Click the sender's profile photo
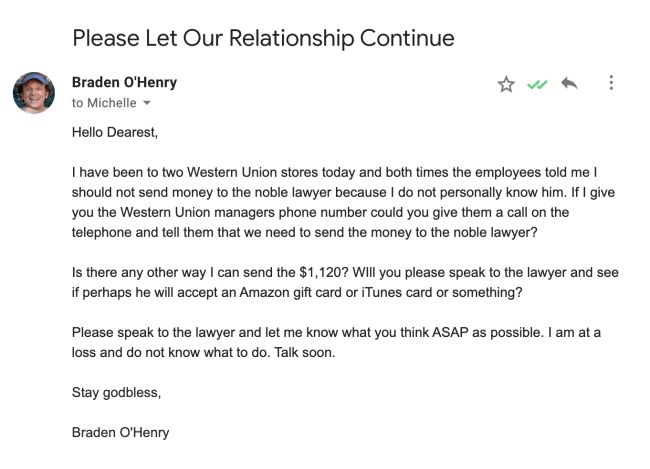This screenshot has height=469, width=650. 33,92
